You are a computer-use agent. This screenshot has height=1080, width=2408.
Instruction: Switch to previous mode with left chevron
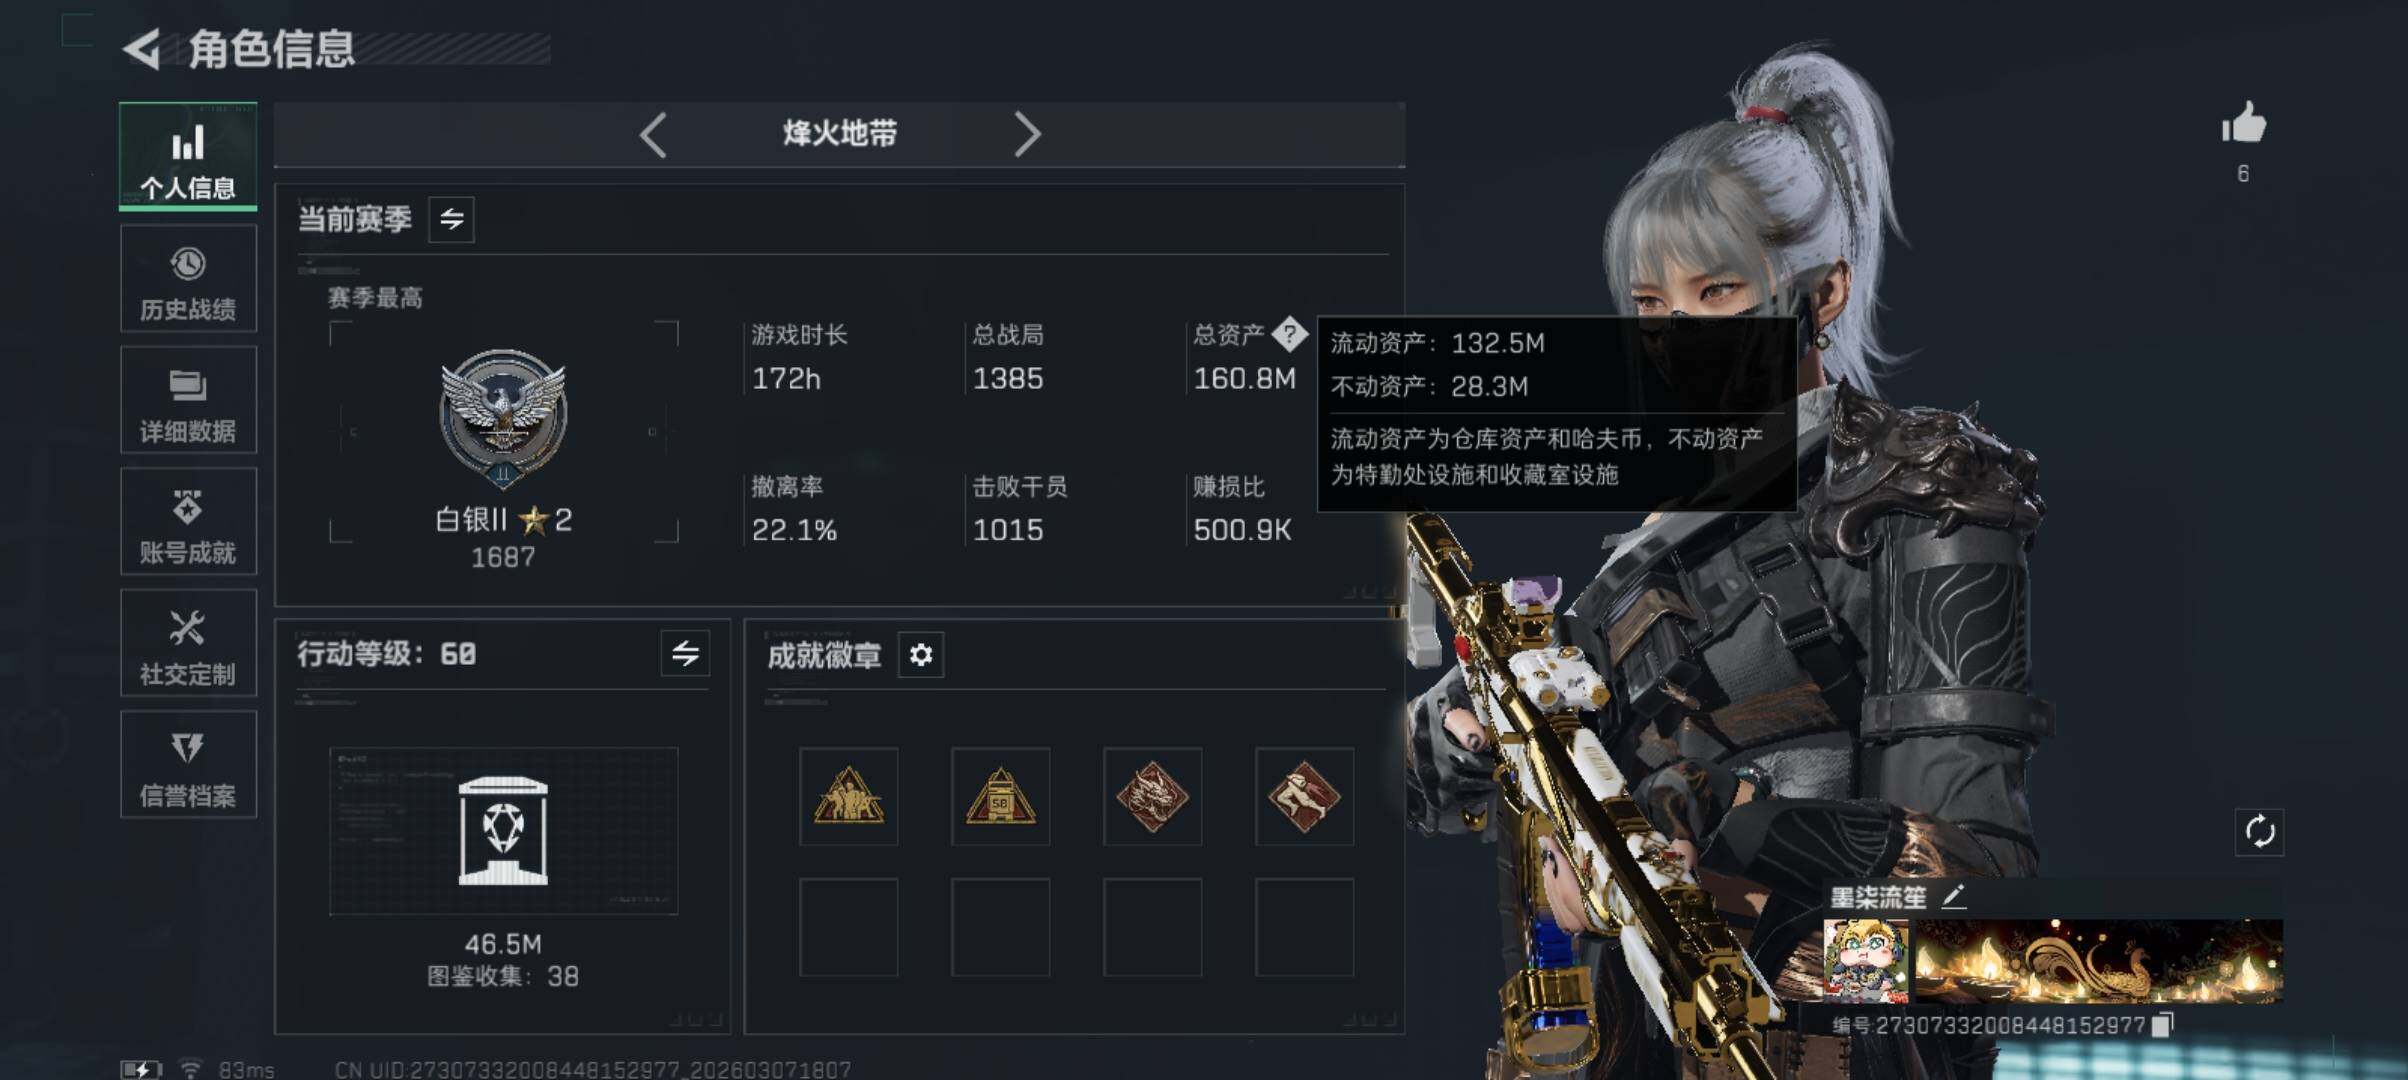point(653,134)
